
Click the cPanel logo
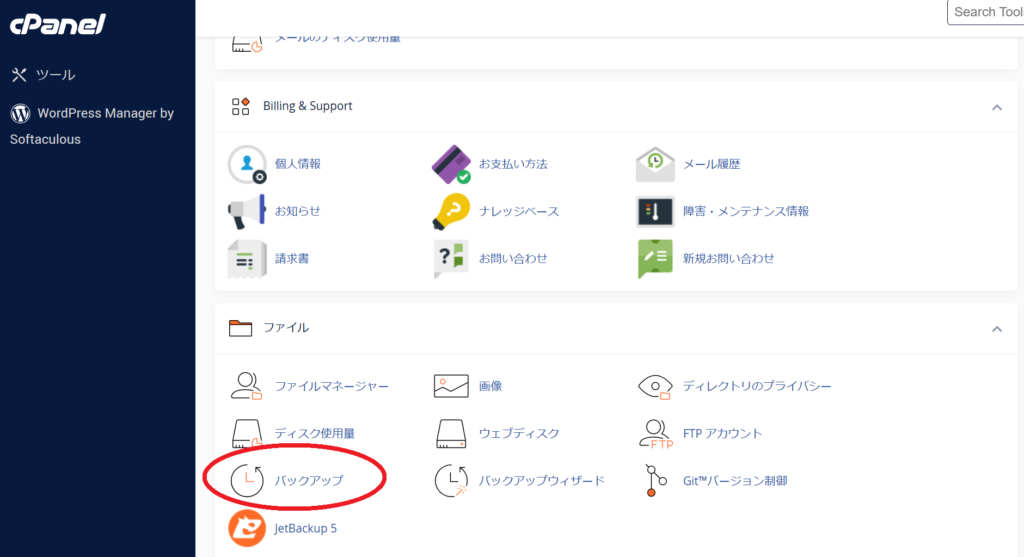pos(57,25)
